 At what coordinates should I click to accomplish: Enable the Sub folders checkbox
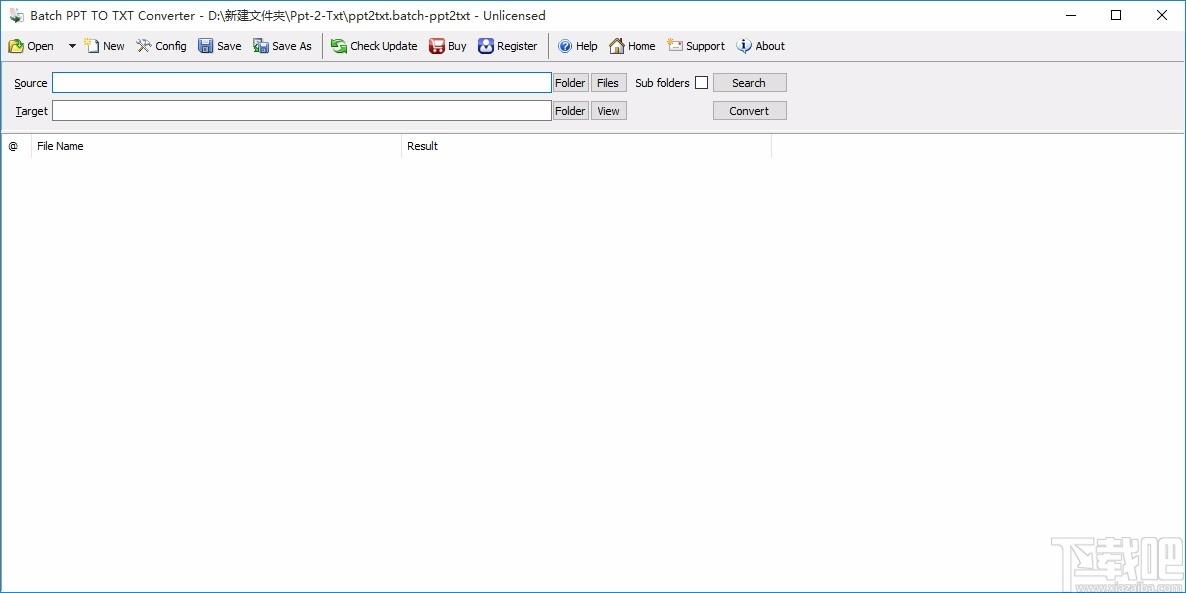pos(701,82)
